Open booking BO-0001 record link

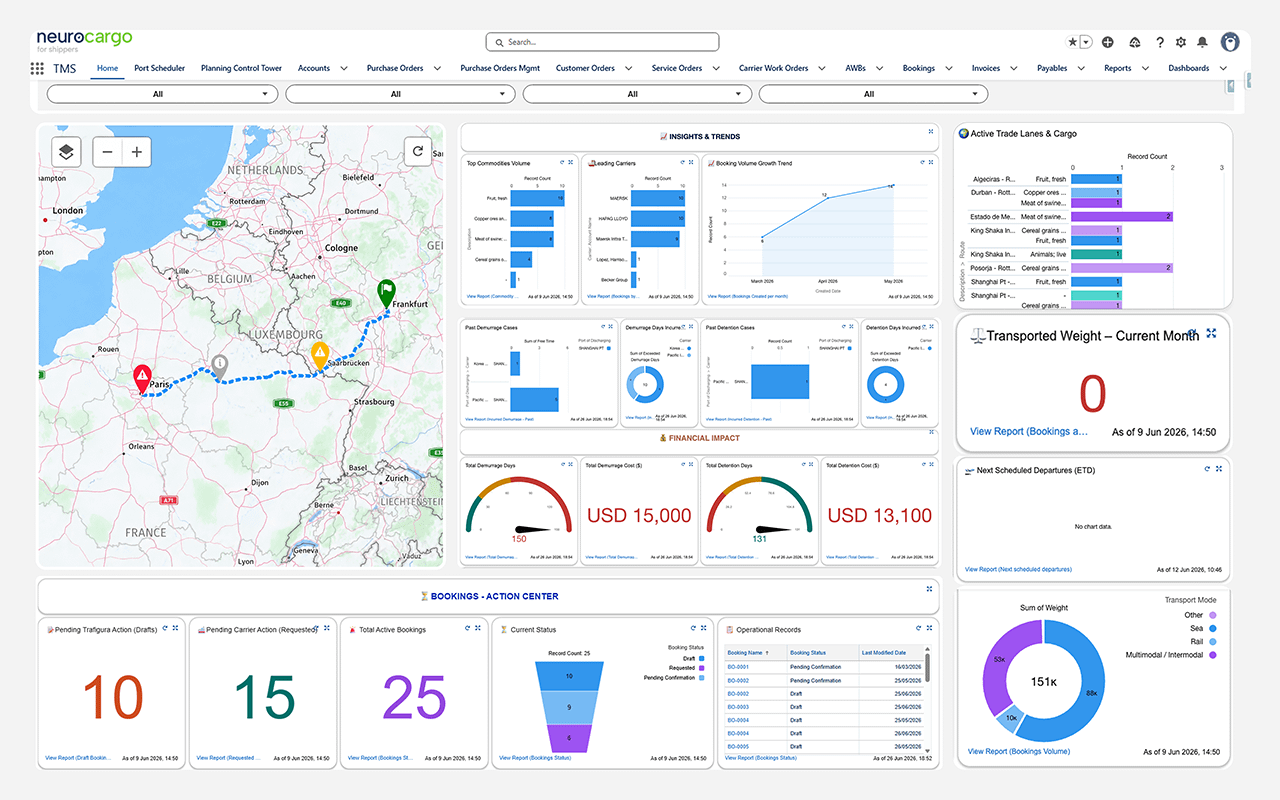738,666
